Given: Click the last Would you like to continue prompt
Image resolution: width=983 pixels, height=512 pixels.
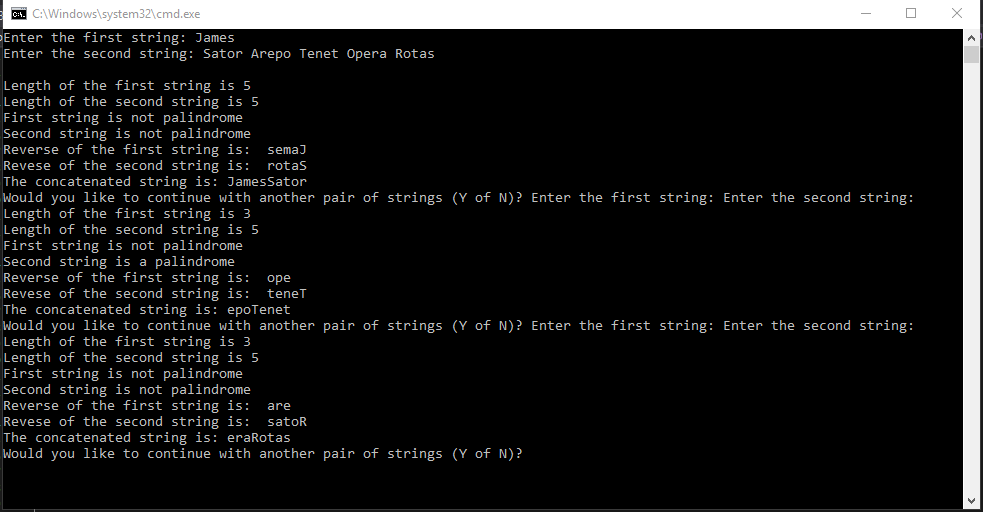Looking at the screenshot, I should point(263,454).
